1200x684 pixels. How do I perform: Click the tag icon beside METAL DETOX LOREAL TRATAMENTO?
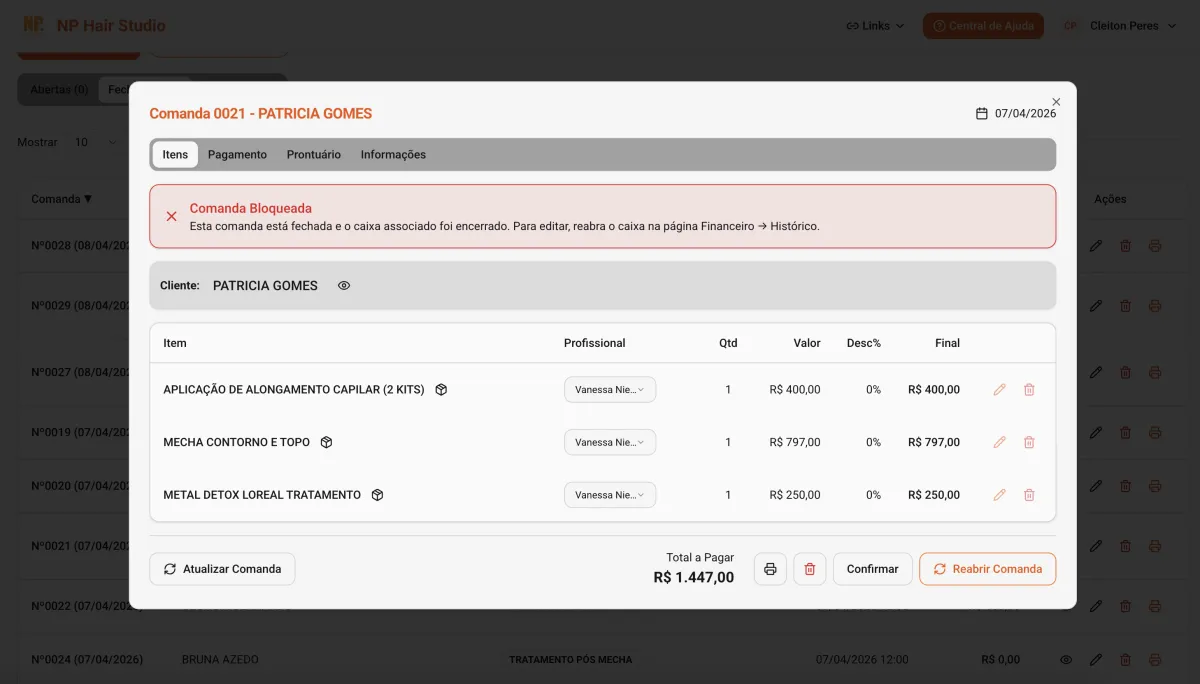[x=377, y=494]
